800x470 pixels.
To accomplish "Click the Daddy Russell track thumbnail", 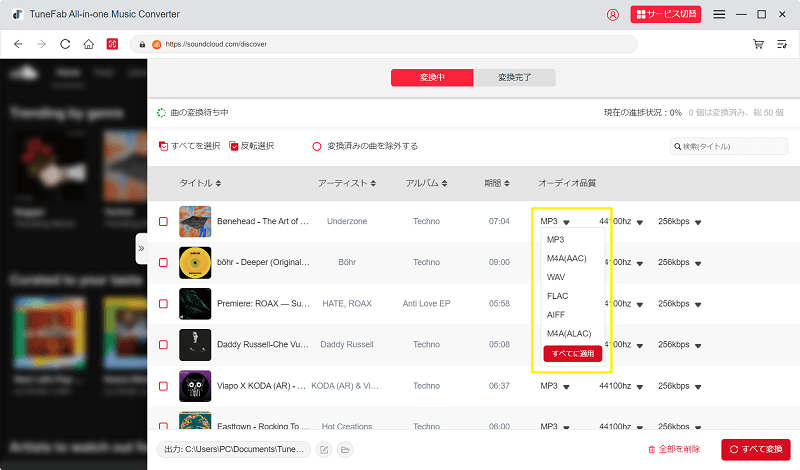I will point(195,344).
